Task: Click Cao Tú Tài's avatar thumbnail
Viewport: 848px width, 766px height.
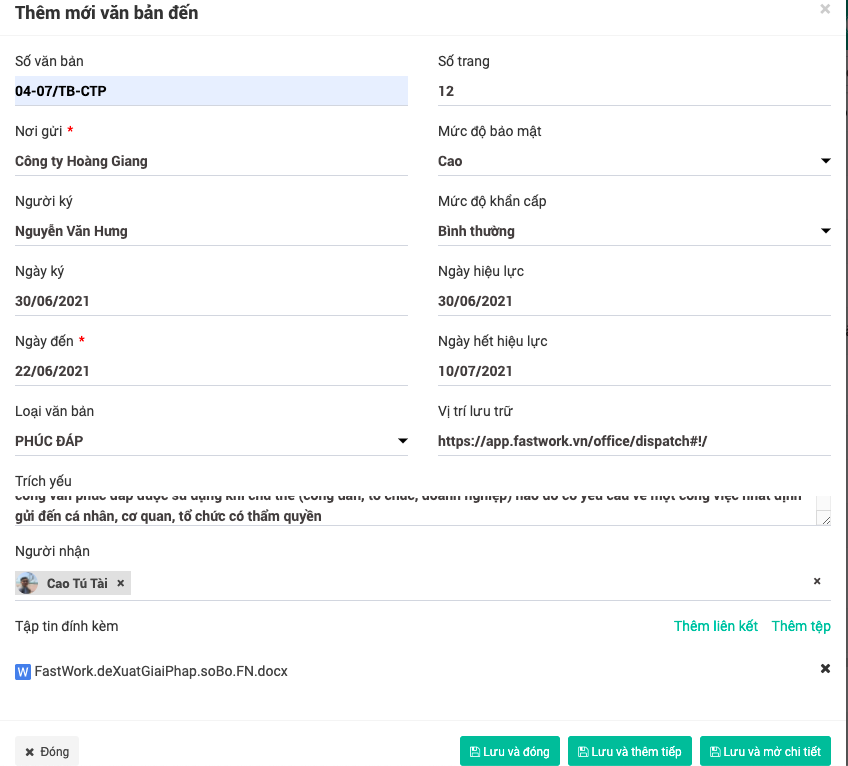Action: [x=29, y=583]
